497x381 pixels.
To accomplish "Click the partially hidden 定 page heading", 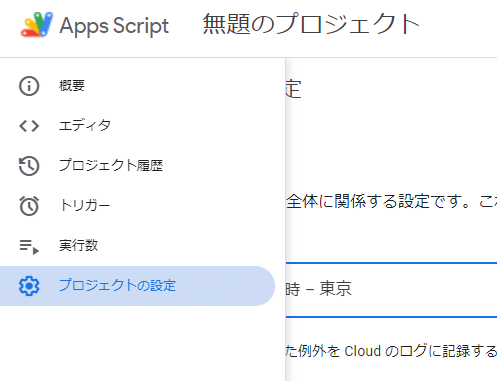I will coord(294,89).
